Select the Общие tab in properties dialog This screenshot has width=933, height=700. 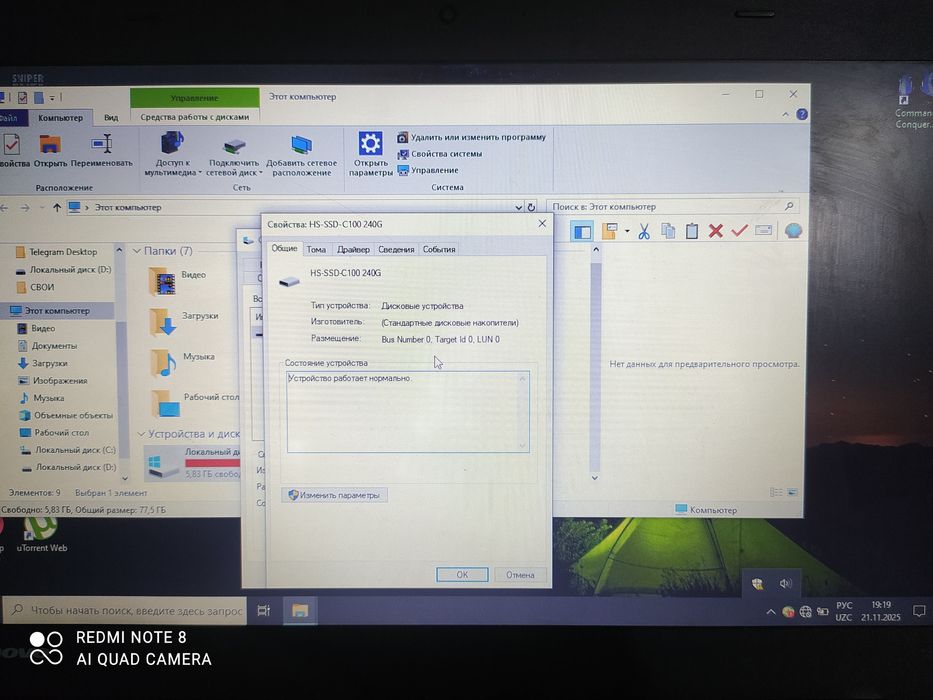point(284,248)
